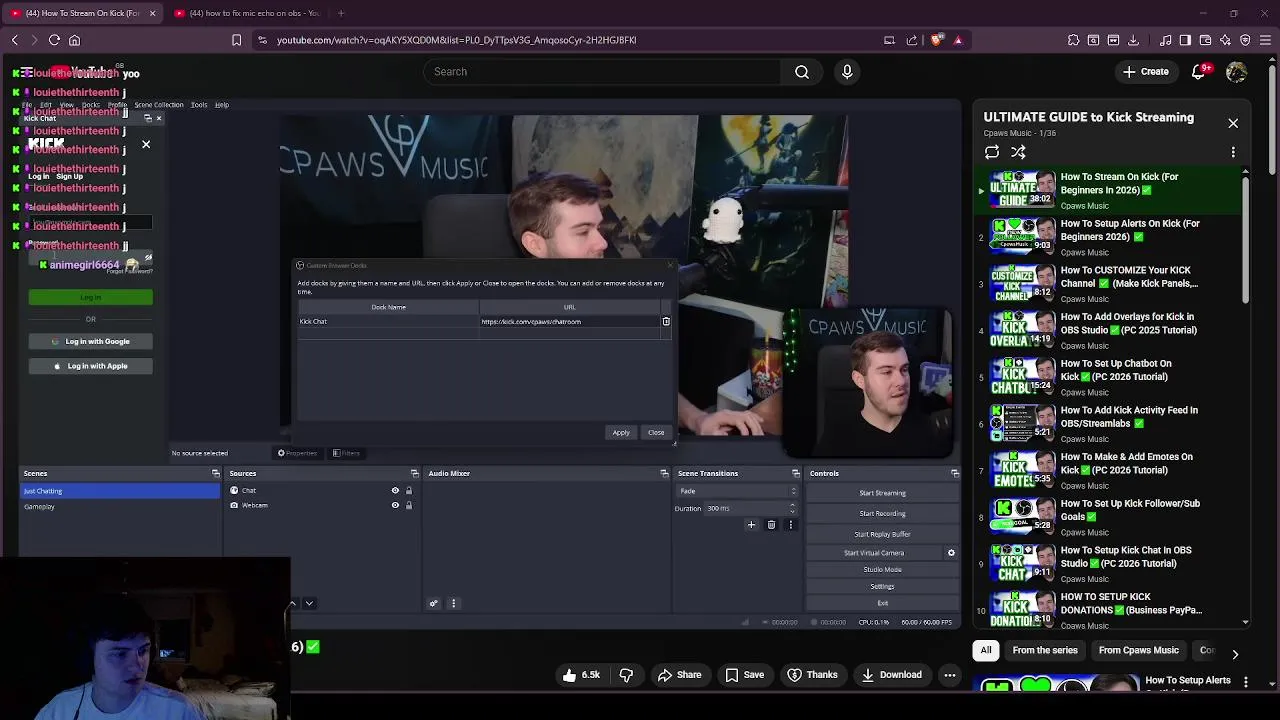Share page with the address bar share icon
The width and height of the screenshot is (1280, 720).
[912, 40]
